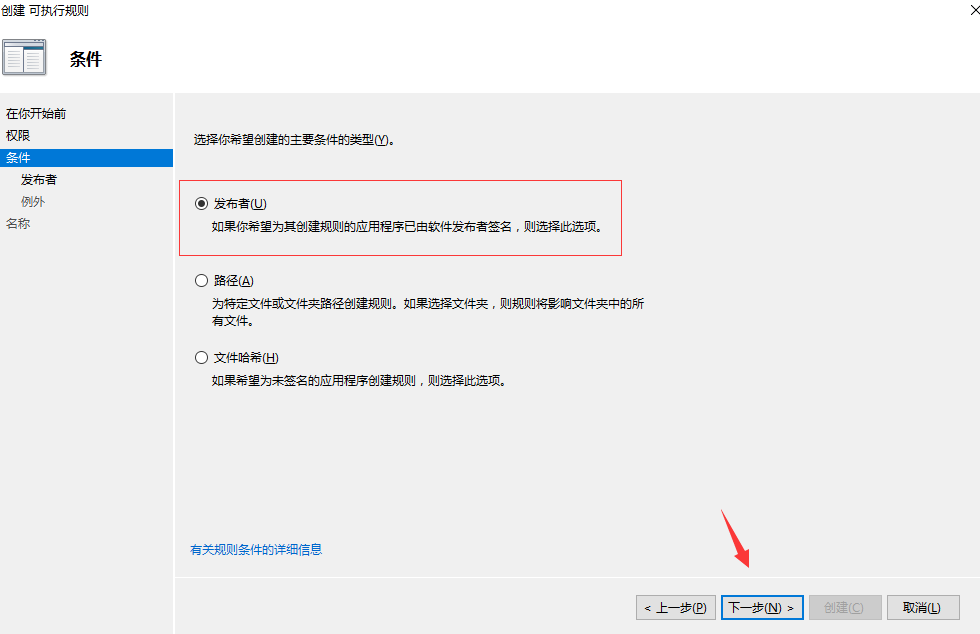
Task: Select the 发布者(U) radio button
Action: click(201, 204)
